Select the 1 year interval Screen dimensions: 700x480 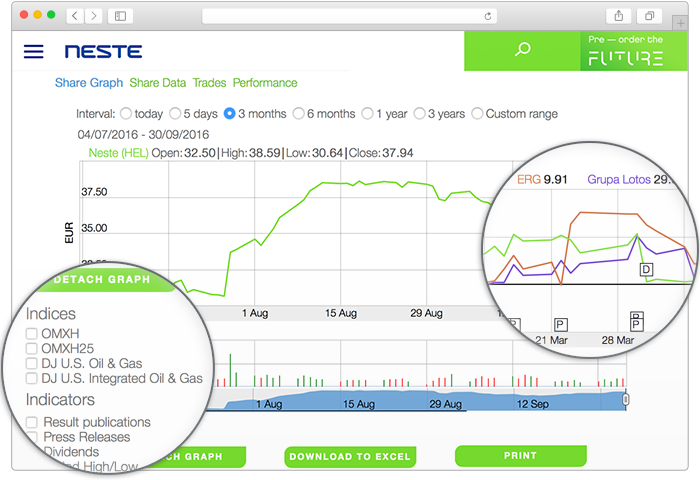pos(368,114)
